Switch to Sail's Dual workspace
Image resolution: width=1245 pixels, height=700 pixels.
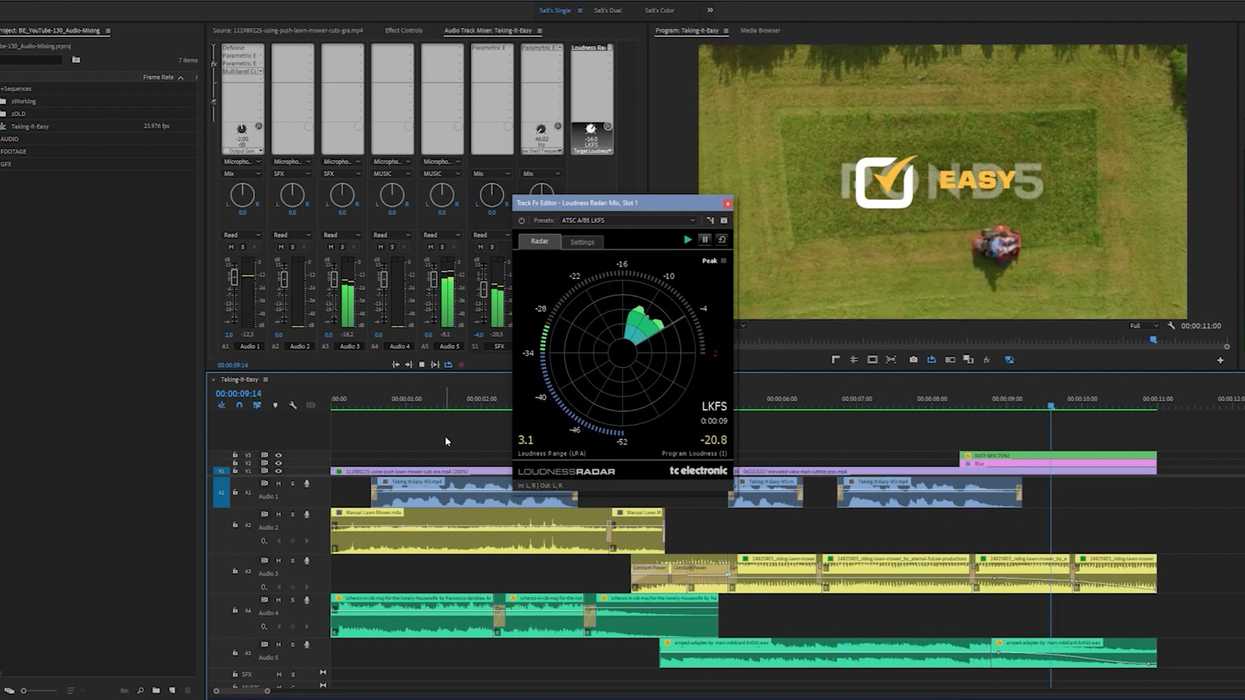pos(607,10)
